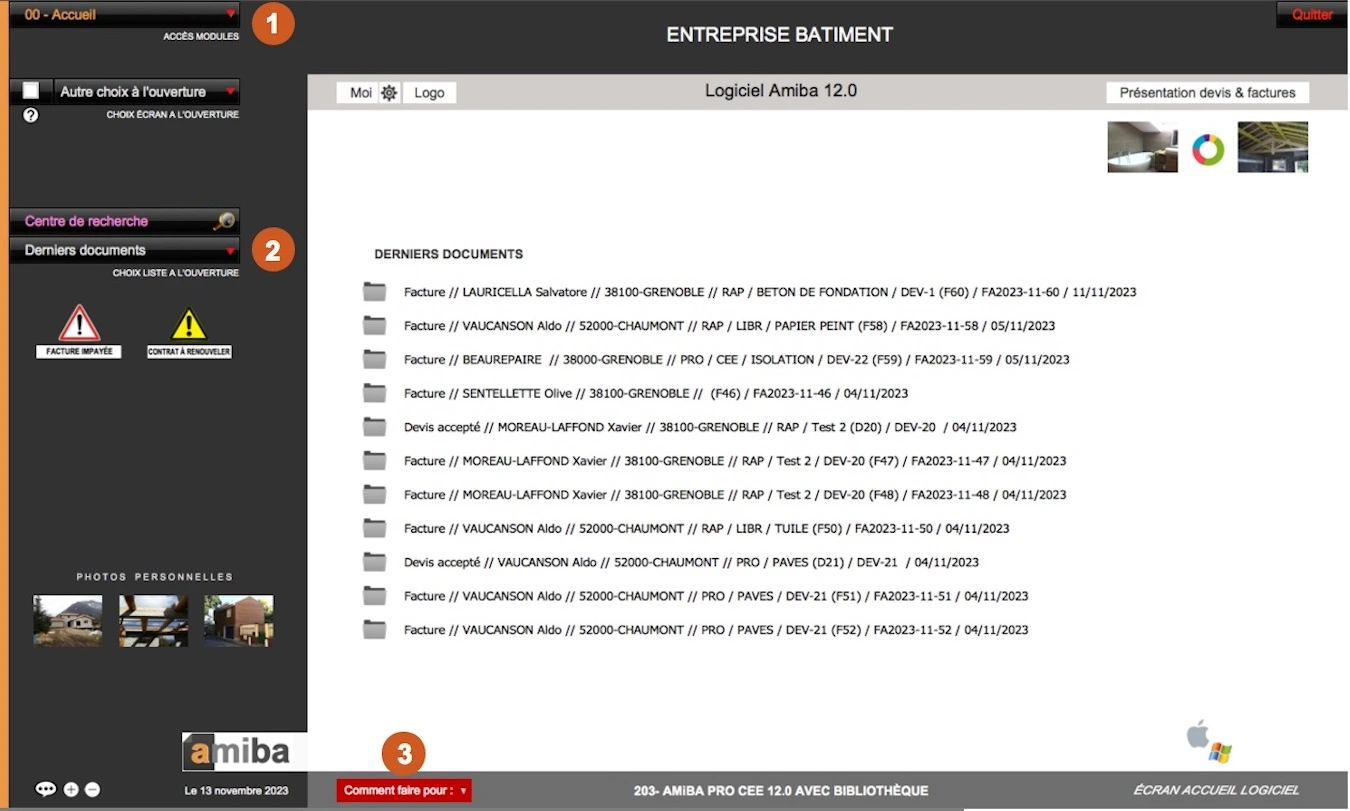This screenshot has height=811, width=1350.
Task: Click ÉCRAN ACCUEIL LOGICIEL footer label
Action: click(x=1216, y=791)
